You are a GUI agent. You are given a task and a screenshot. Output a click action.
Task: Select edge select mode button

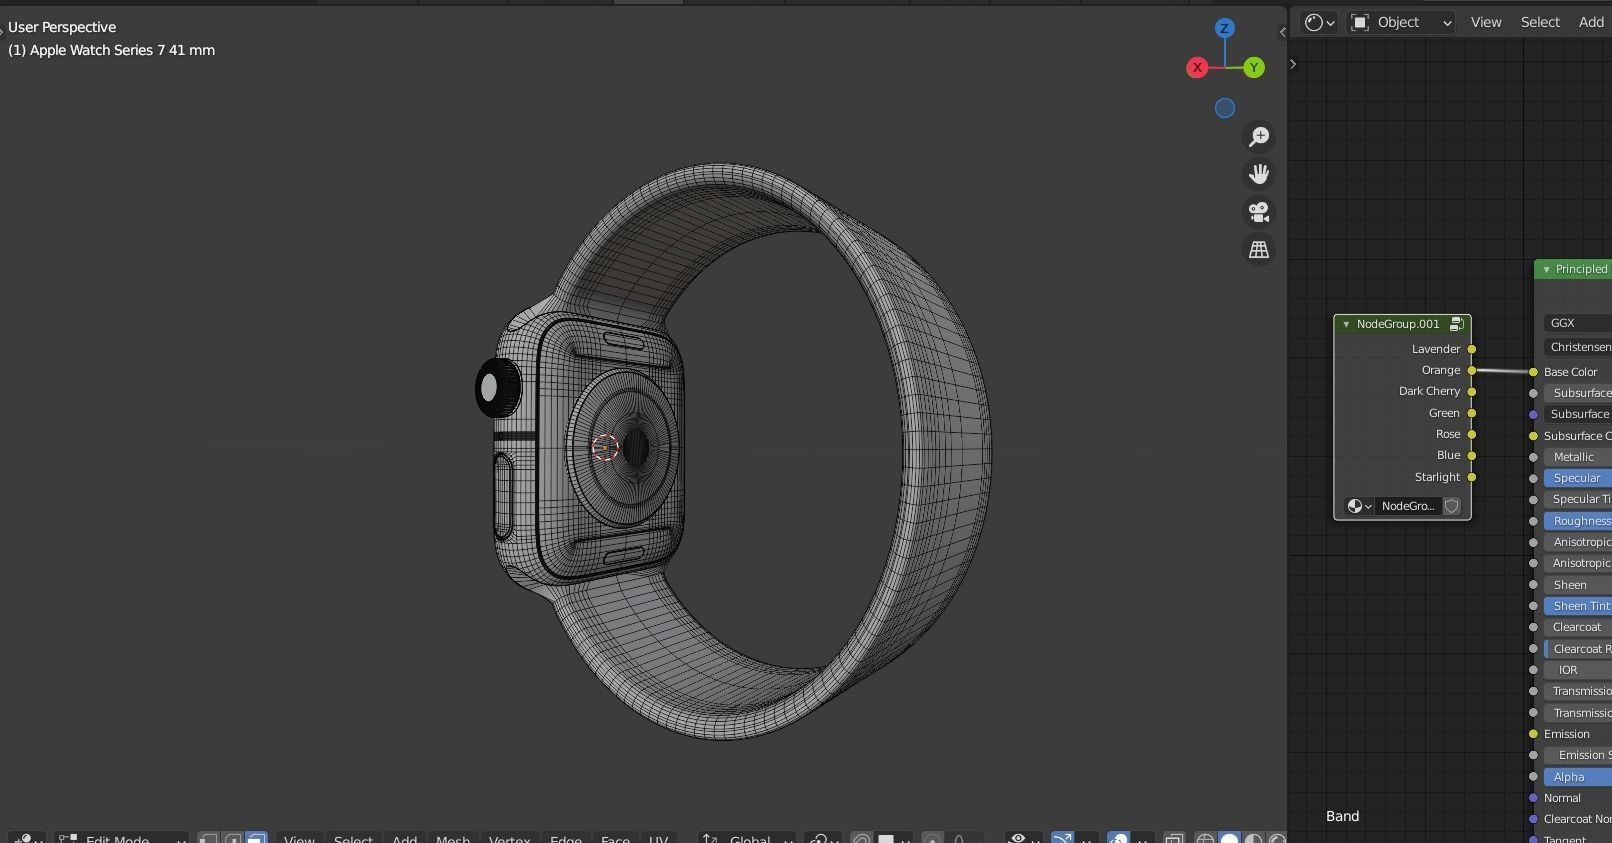[x=232, y=838]
